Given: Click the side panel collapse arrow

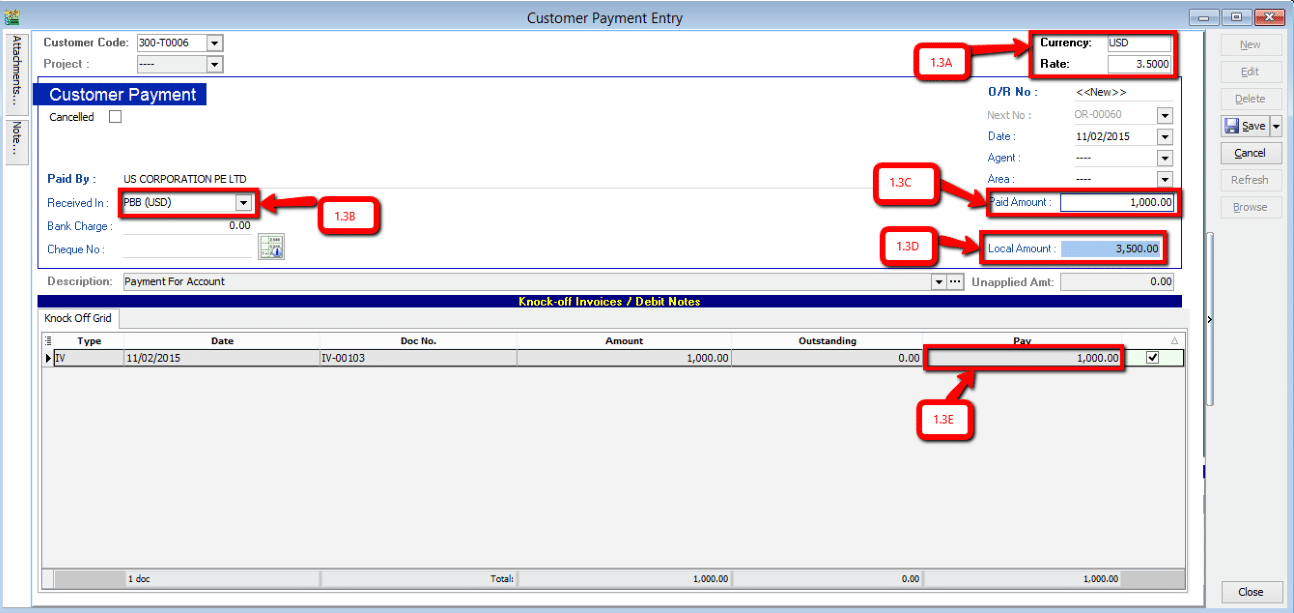Looking at the screenshot, I should (1209, 319).
